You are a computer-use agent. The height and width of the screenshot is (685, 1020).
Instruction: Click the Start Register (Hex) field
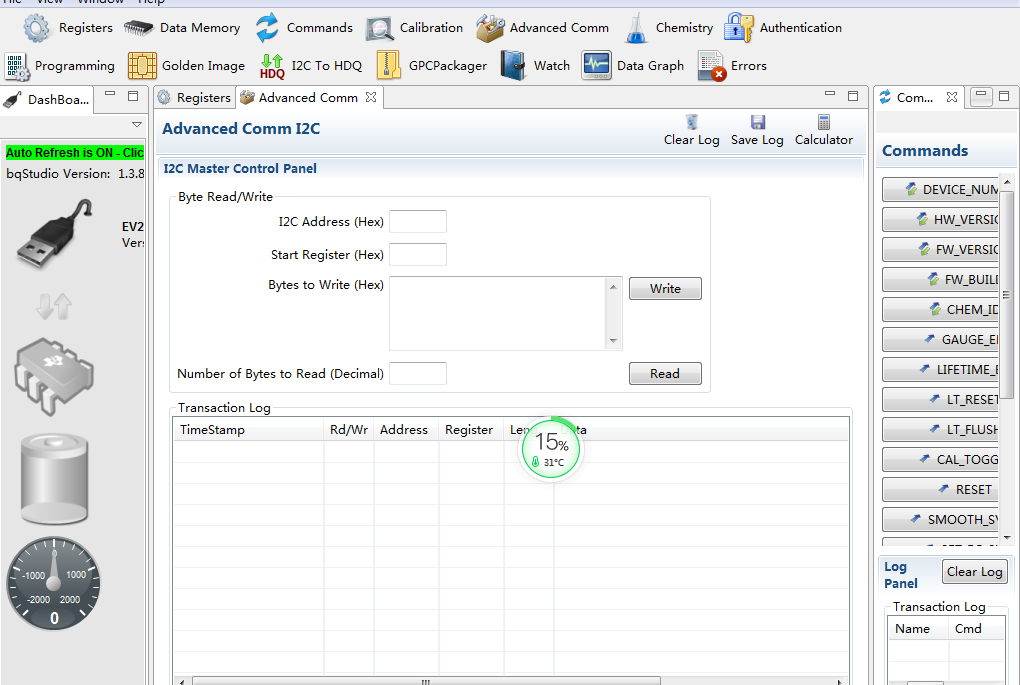(x=418, y=254)
